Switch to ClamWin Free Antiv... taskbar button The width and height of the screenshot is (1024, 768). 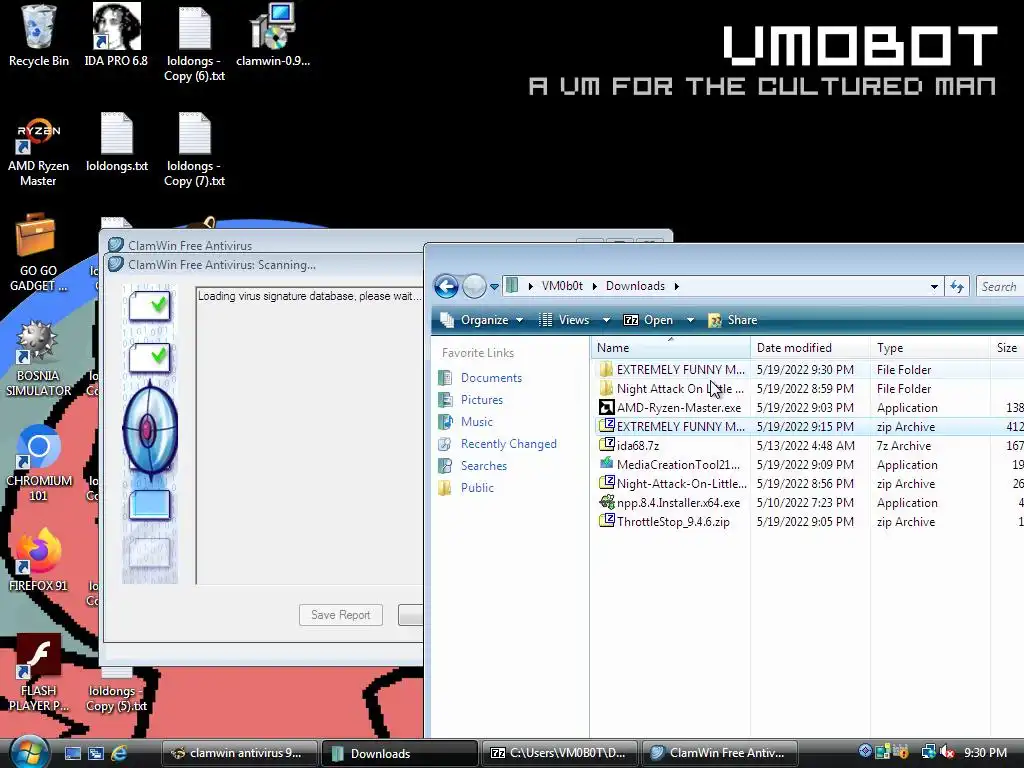720,753
